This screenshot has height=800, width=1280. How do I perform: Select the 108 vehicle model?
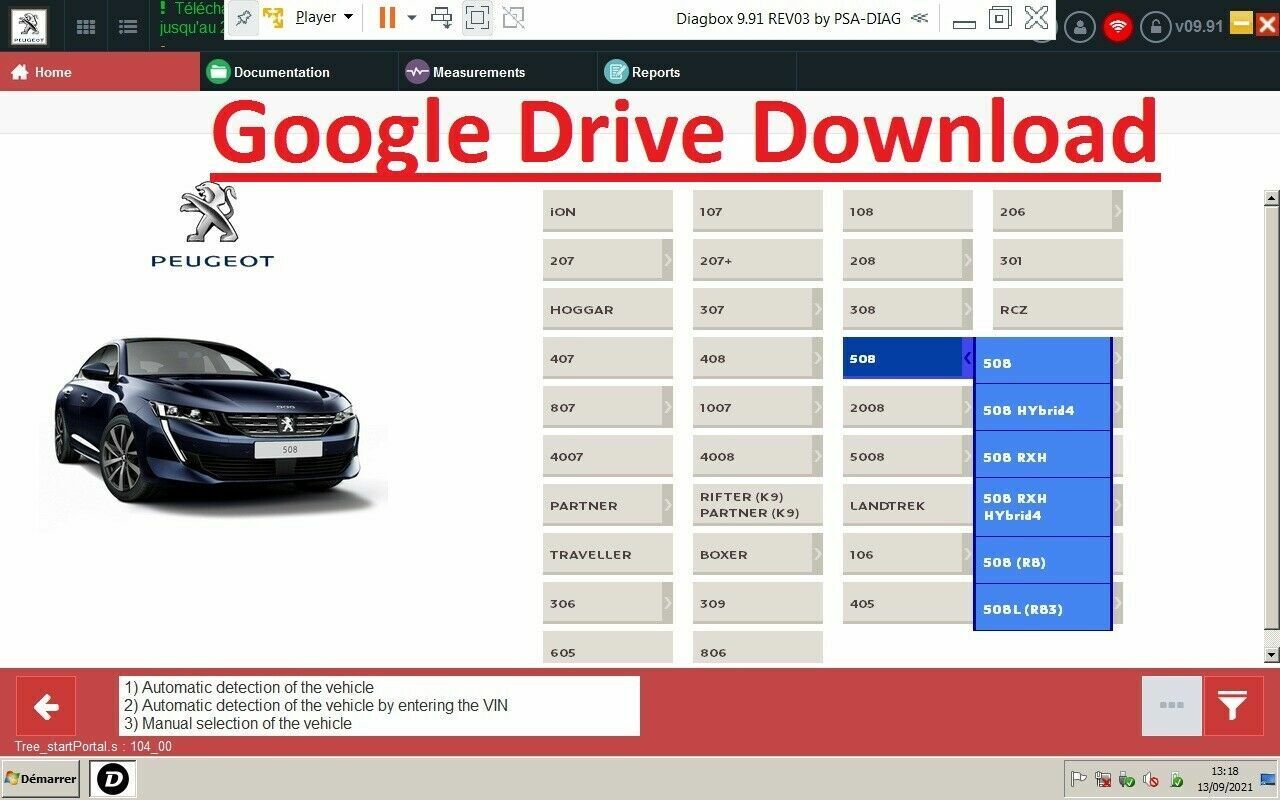[x=908, y=211]
